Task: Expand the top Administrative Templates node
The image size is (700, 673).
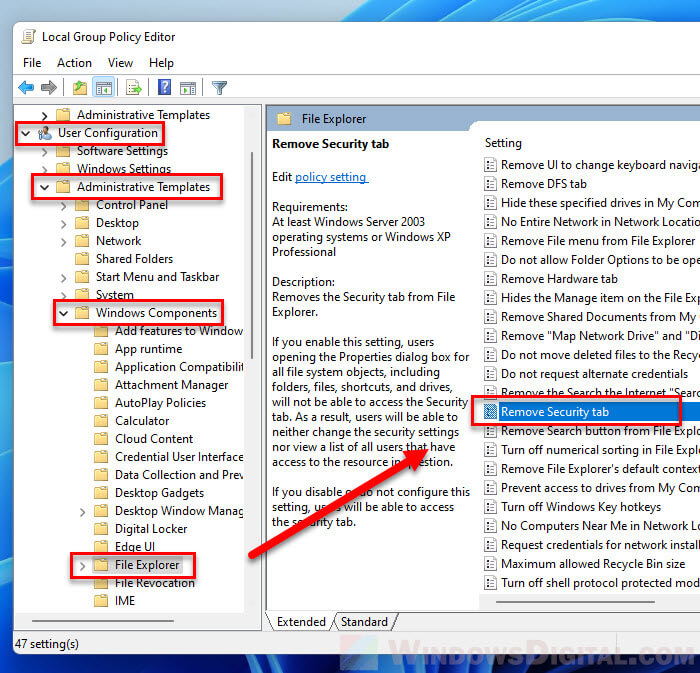Action: [x=44, y=116]
